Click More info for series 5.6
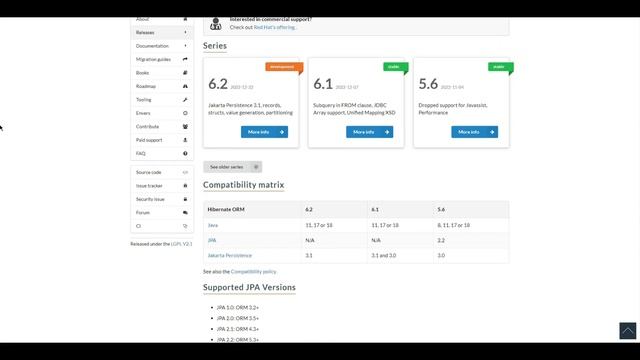Screen dimensions: 640x360 coord(474,132)
